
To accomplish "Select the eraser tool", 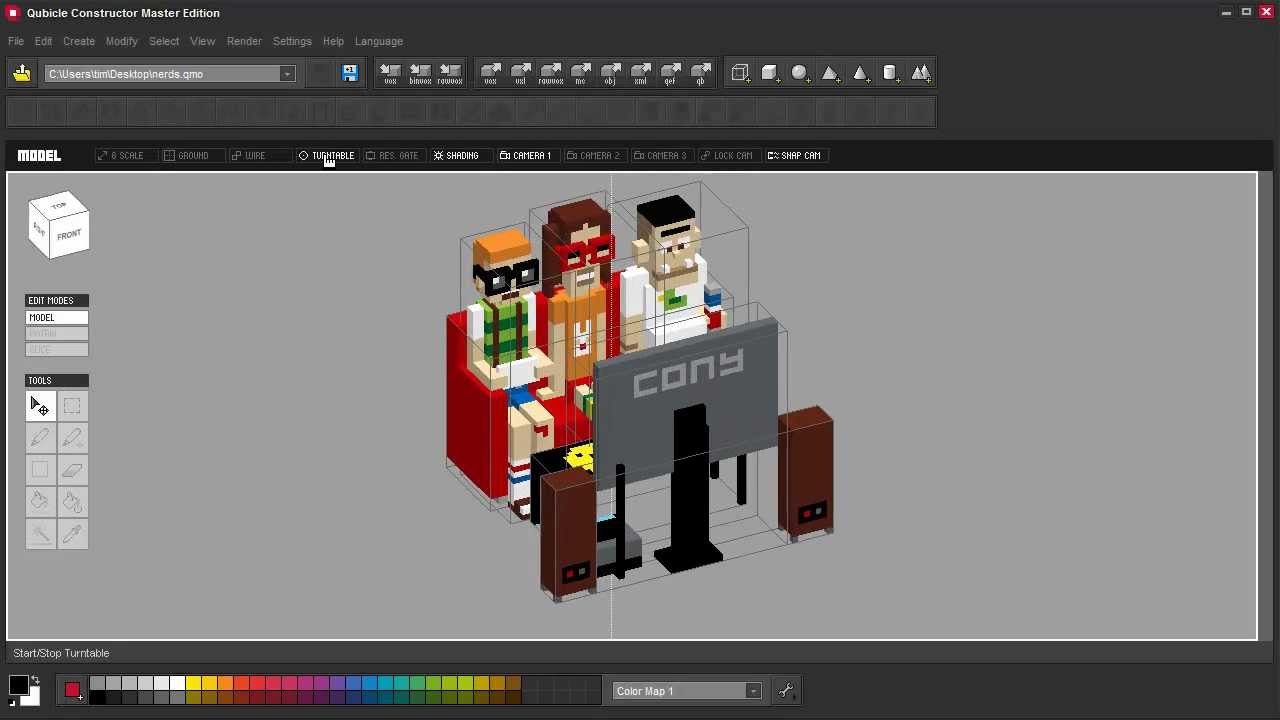I will click(x=72, y=469).
